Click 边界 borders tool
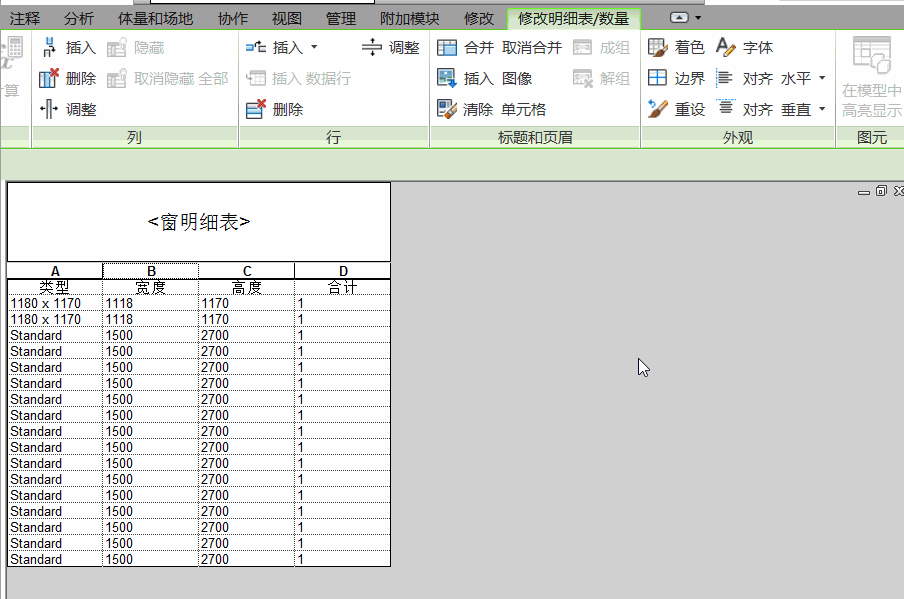 [x=658, y=78]
